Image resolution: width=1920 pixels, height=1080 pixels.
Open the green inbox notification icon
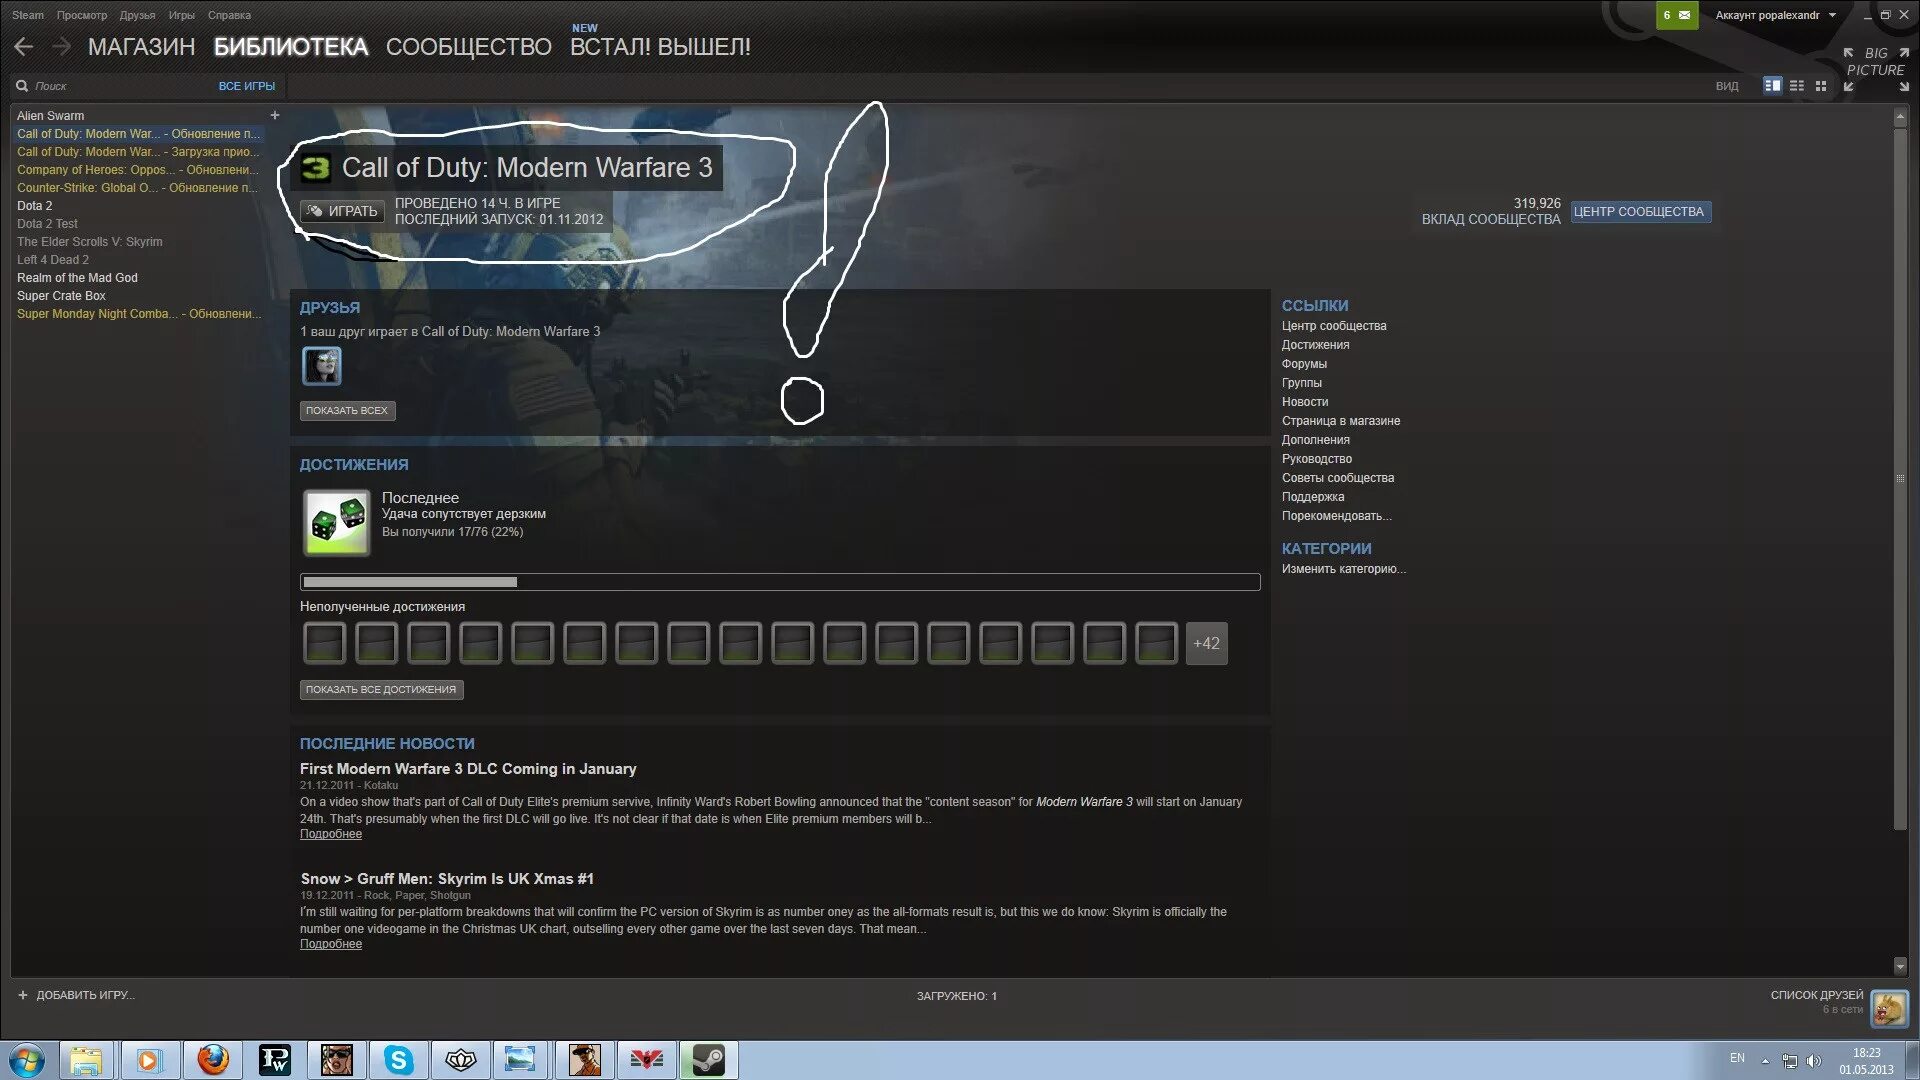coord(1677,15)
